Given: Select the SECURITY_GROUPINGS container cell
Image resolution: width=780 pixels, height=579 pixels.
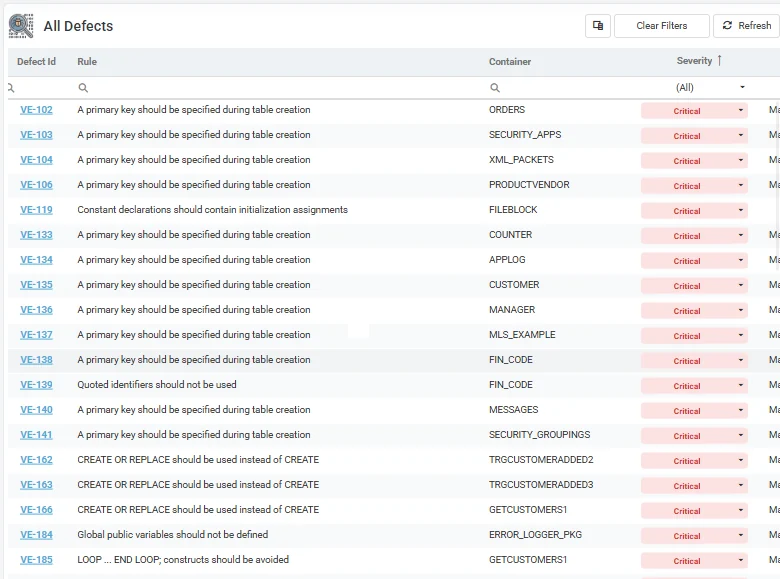Looking at the screenshot, I should [x=540, y=435].
